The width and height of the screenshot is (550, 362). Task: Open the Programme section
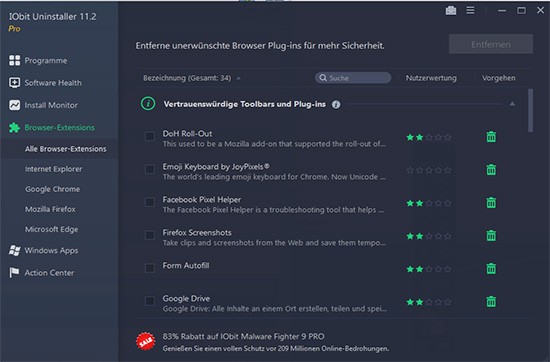click(x=46, y=60)
